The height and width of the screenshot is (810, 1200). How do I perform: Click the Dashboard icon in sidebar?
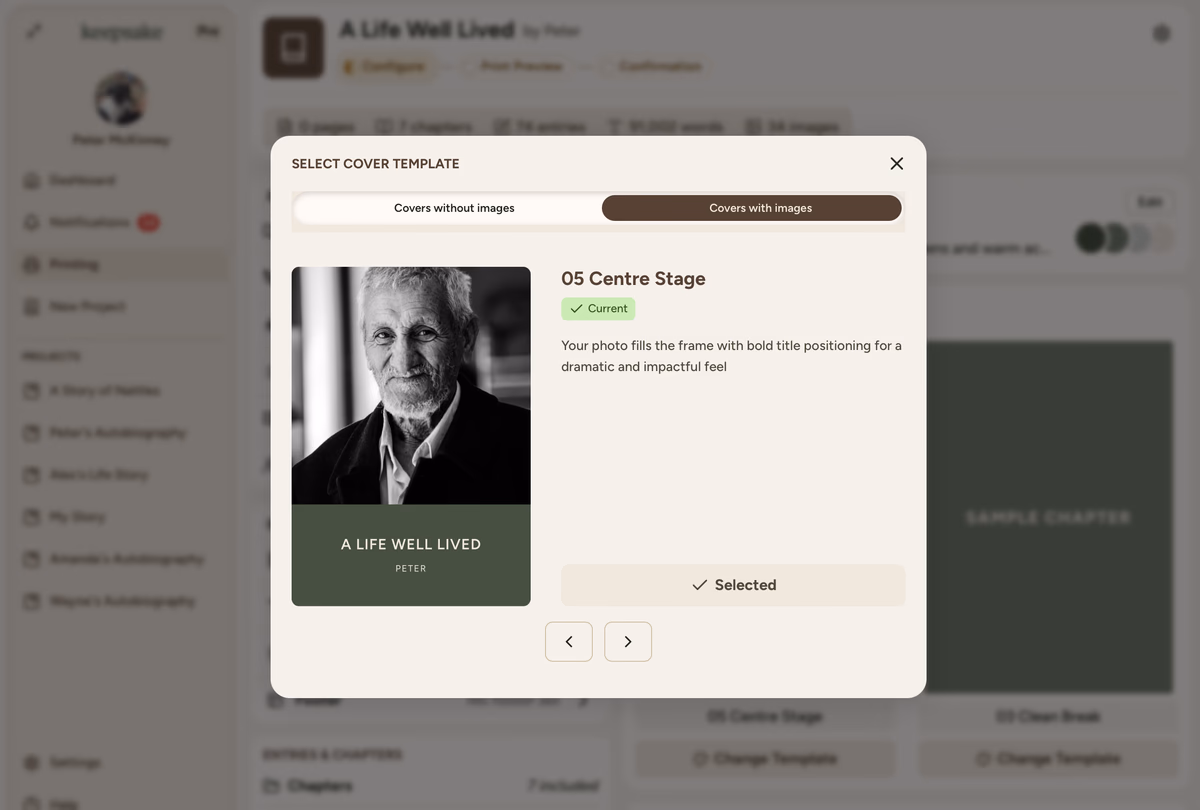[x=32, y=181]
